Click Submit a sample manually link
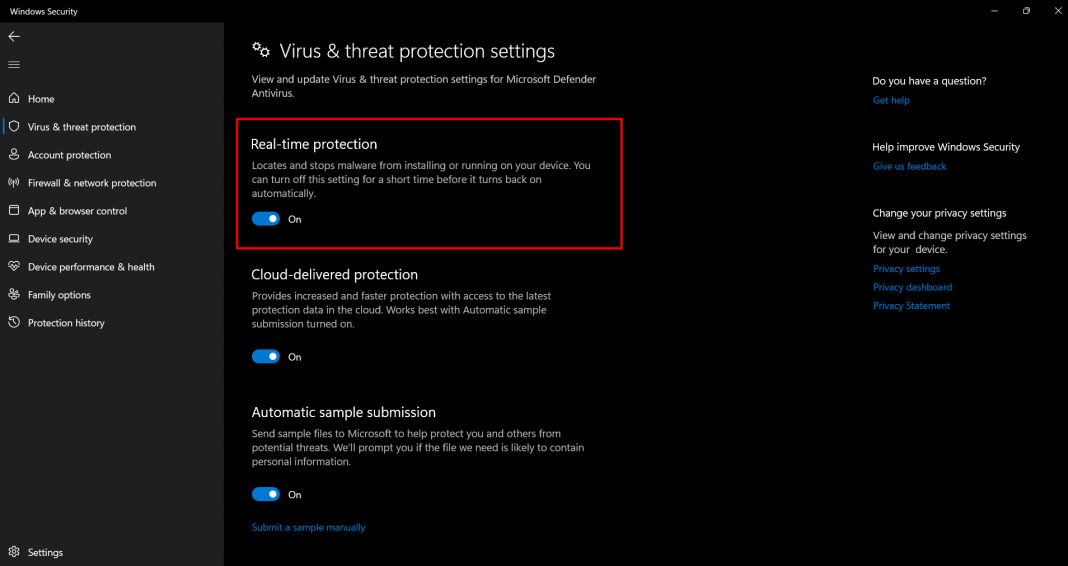This screenshot has width=1068, height=566. pyautogui.click(x=308, y=527)
